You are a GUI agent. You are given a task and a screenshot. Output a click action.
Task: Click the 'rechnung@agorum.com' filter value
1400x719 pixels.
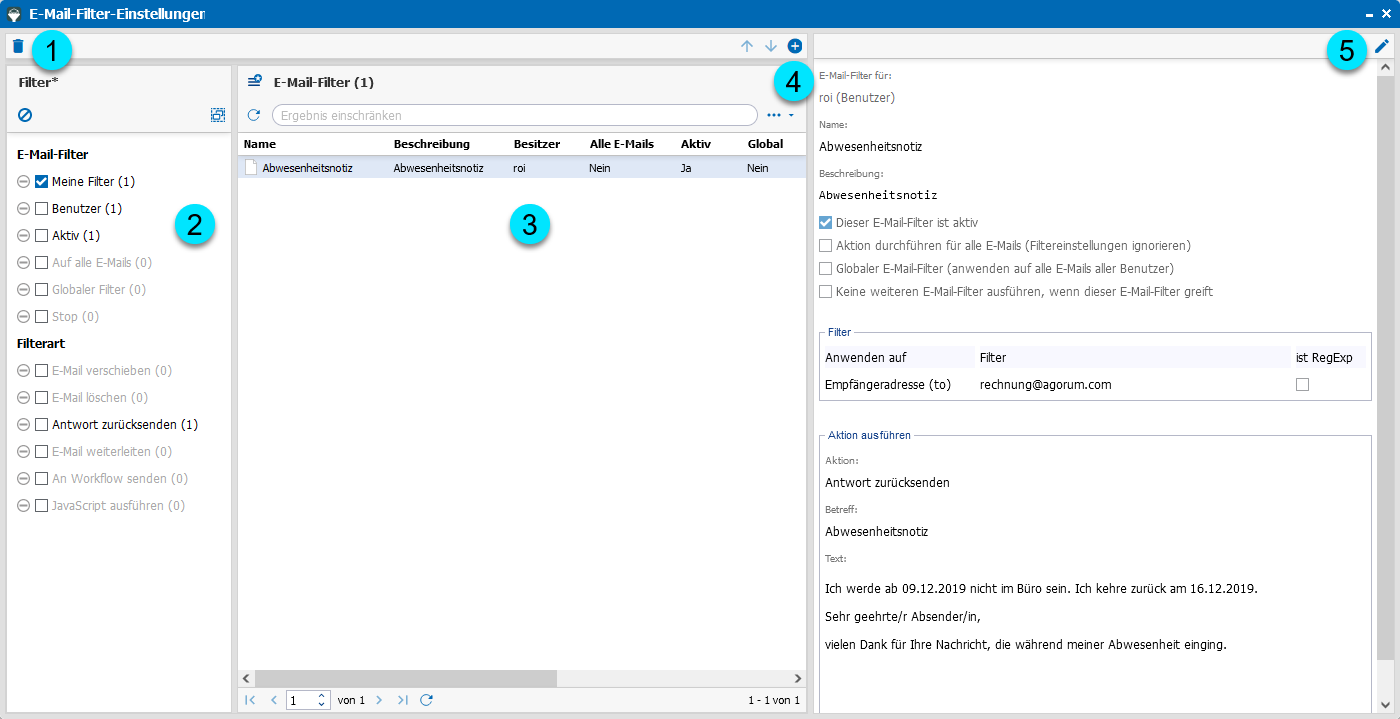pyautogui.click(x=1045, y=385)
